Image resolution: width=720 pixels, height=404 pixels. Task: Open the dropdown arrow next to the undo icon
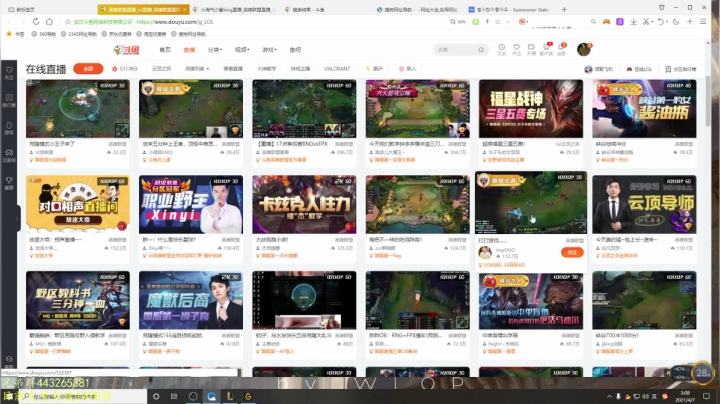coord(666,22)
